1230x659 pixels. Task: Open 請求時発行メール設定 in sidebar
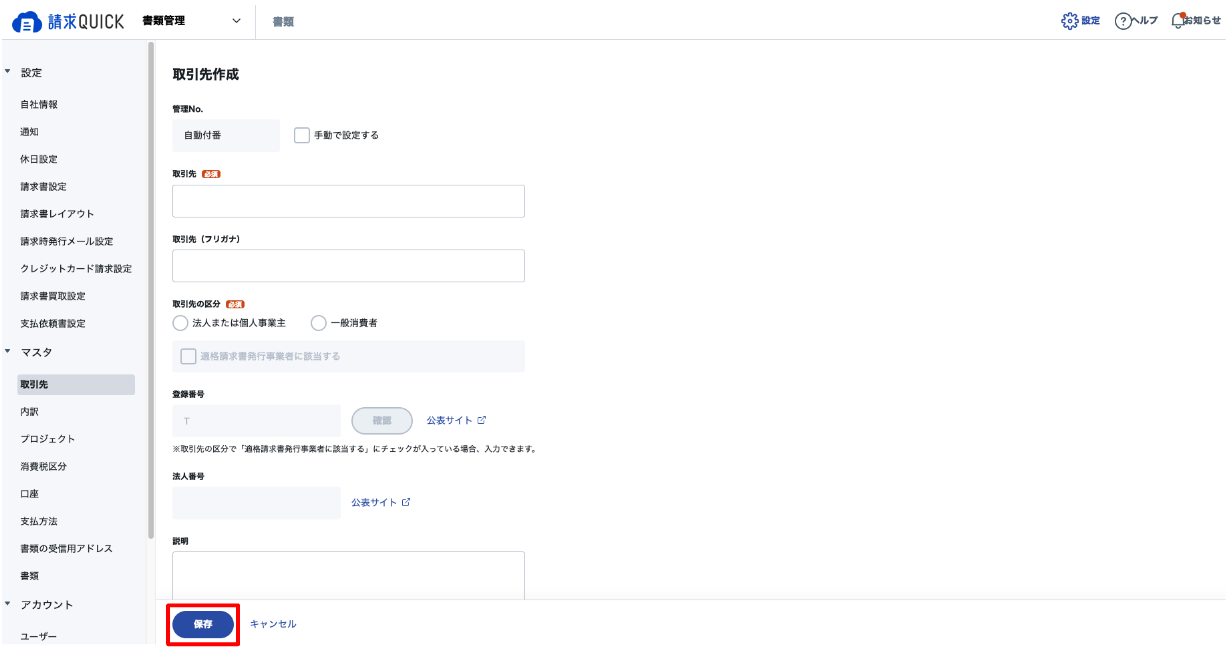point(67,241)
